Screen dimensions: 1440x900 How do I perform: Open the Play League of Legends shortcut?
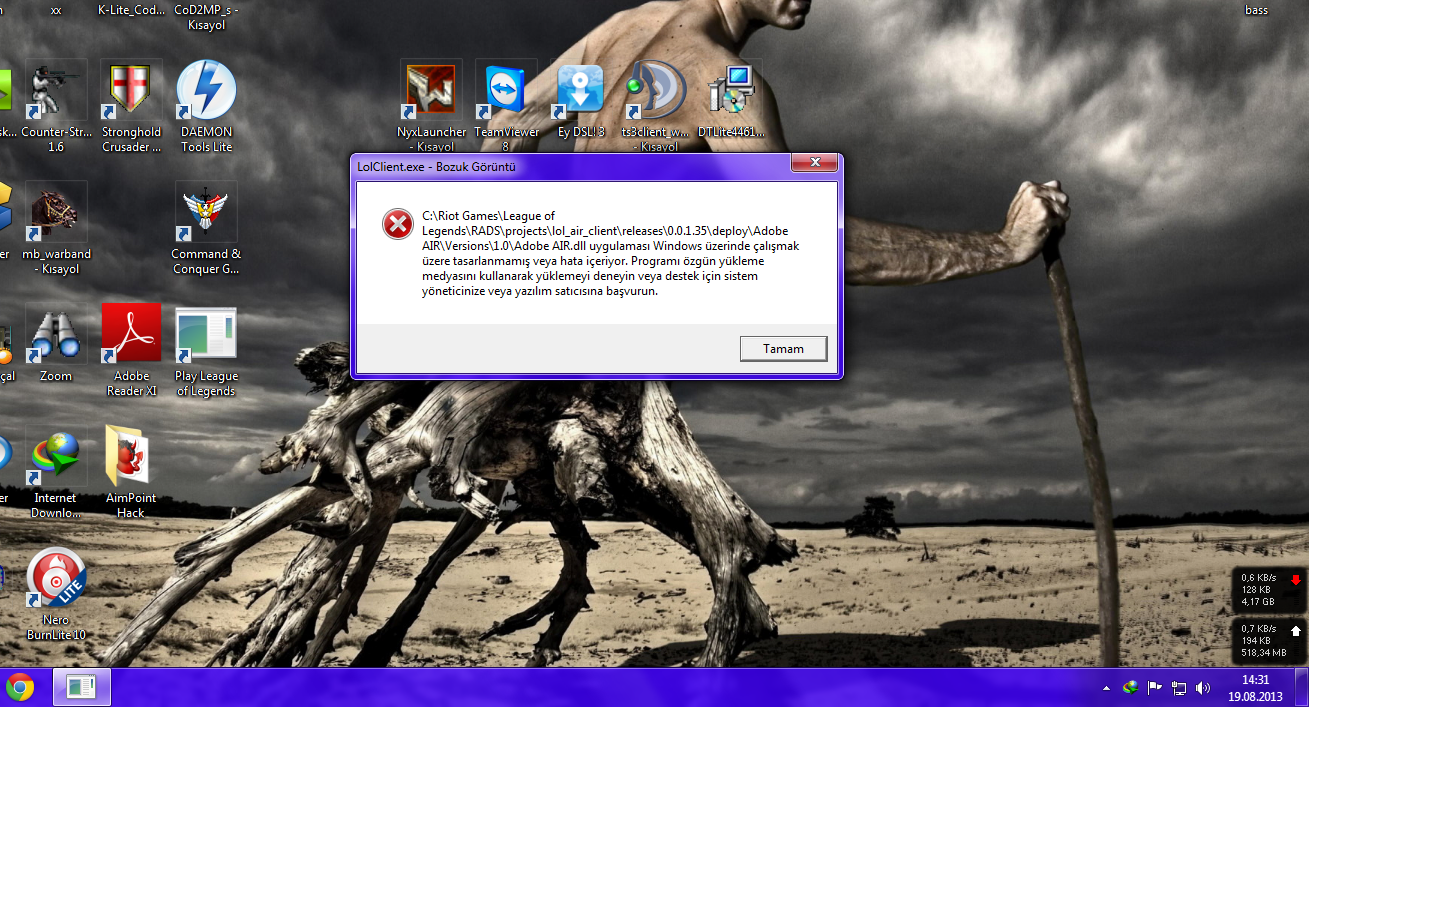(x=206, y=350)
